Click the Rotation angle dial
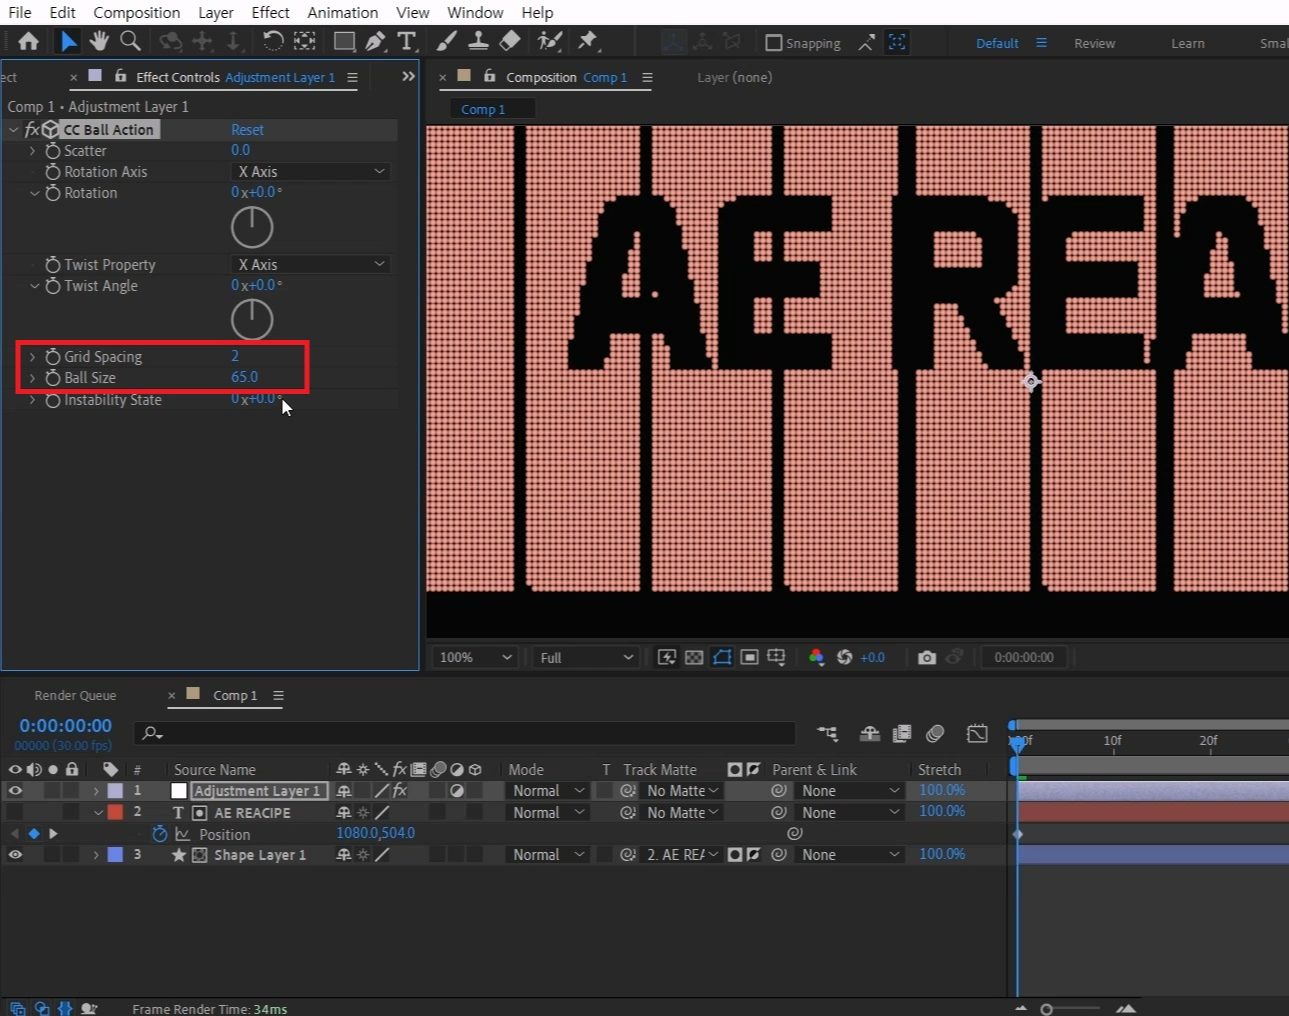 (252, 227)
